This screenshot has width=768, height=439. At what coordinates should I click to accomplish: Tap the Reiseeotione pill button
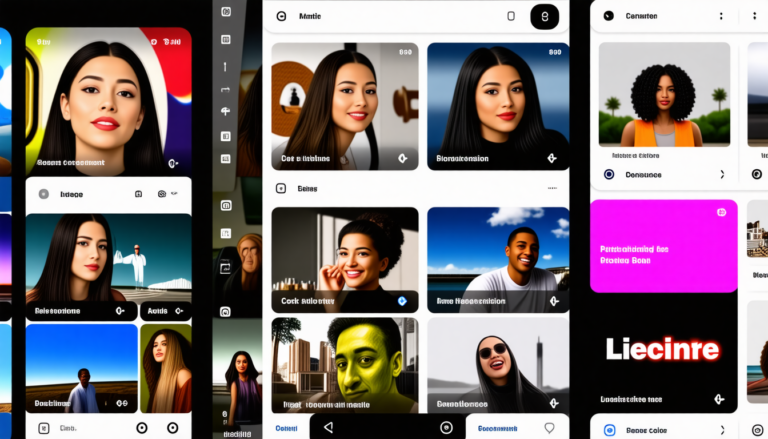tap(81, 311)
